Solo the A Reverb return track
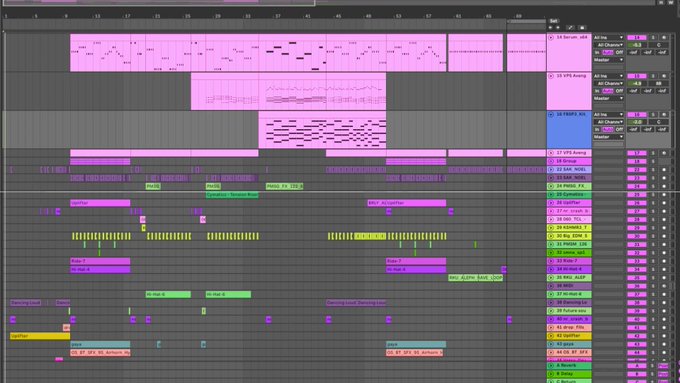Image resolution: width=680 pixels, height=383 pixels. (652, 366)
